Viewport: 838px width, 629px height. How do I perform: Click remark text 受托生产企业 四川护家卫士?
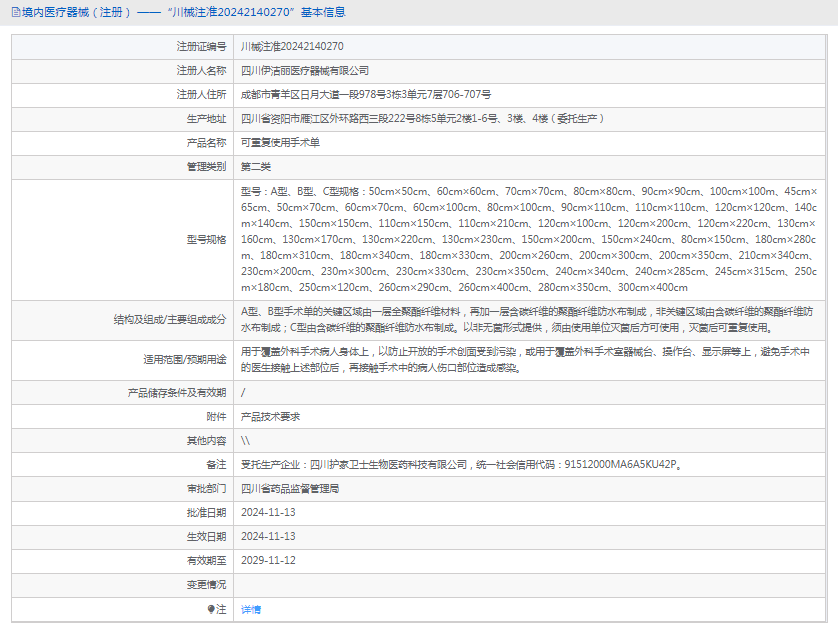coord(462,465)
